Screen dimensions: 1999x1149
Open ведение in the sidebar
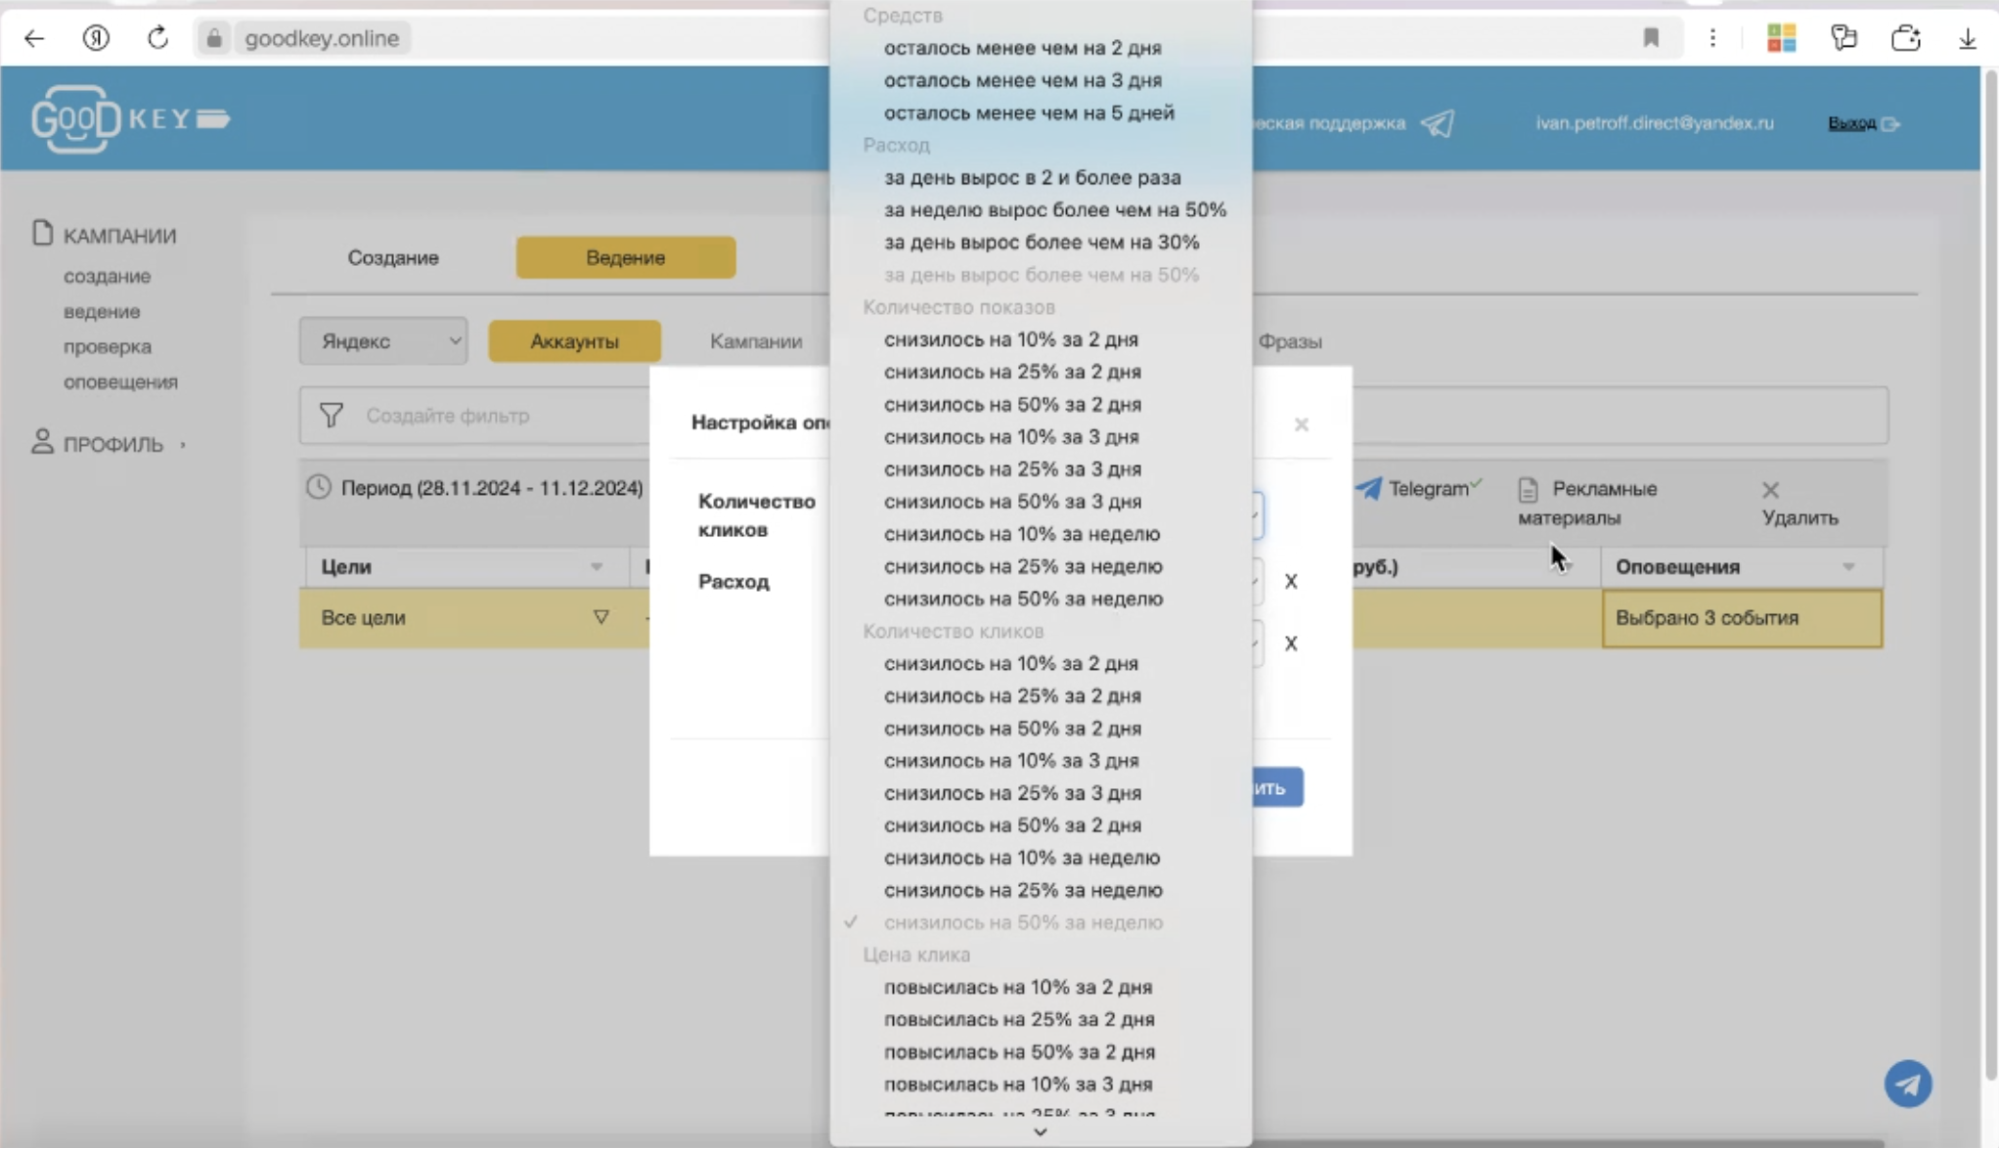coord(102,311)
